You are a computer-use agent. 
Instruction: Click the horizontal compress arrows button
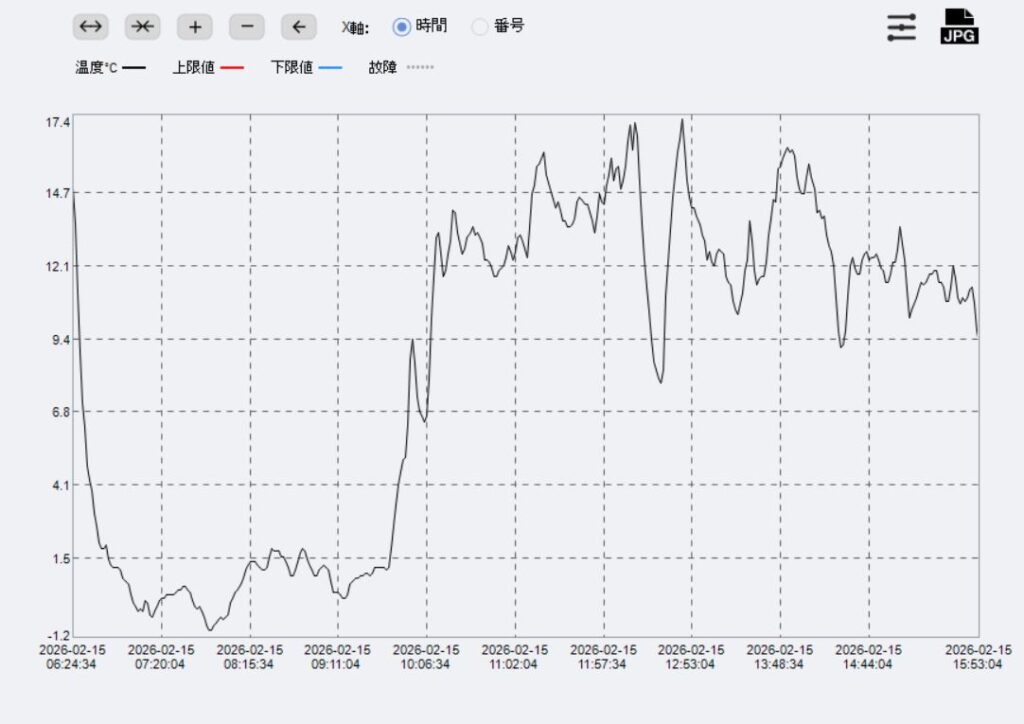coord(142,27)
